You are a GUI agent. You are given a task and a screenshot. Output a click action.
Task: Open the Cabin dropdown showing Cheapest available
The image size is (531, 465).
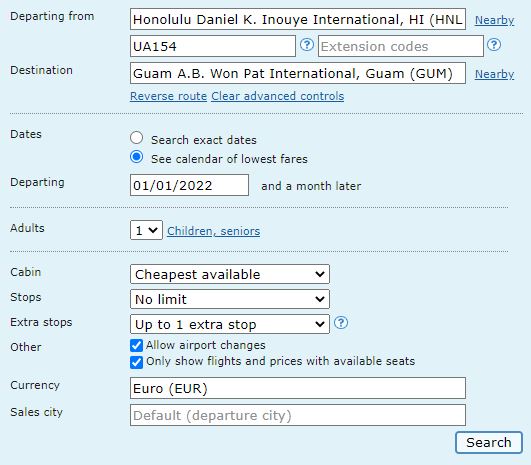point(230,274)
